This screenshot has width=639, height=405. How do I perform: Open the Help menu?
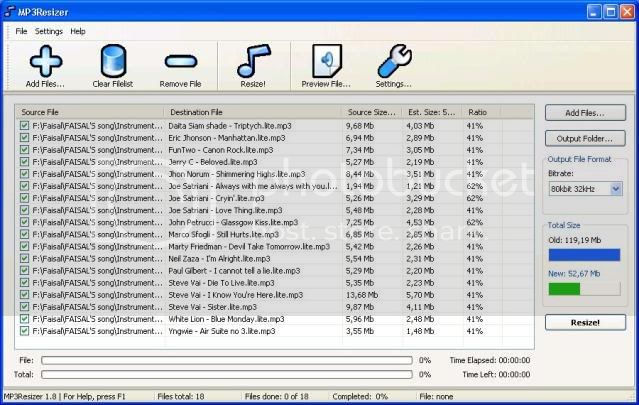(78, 31)
